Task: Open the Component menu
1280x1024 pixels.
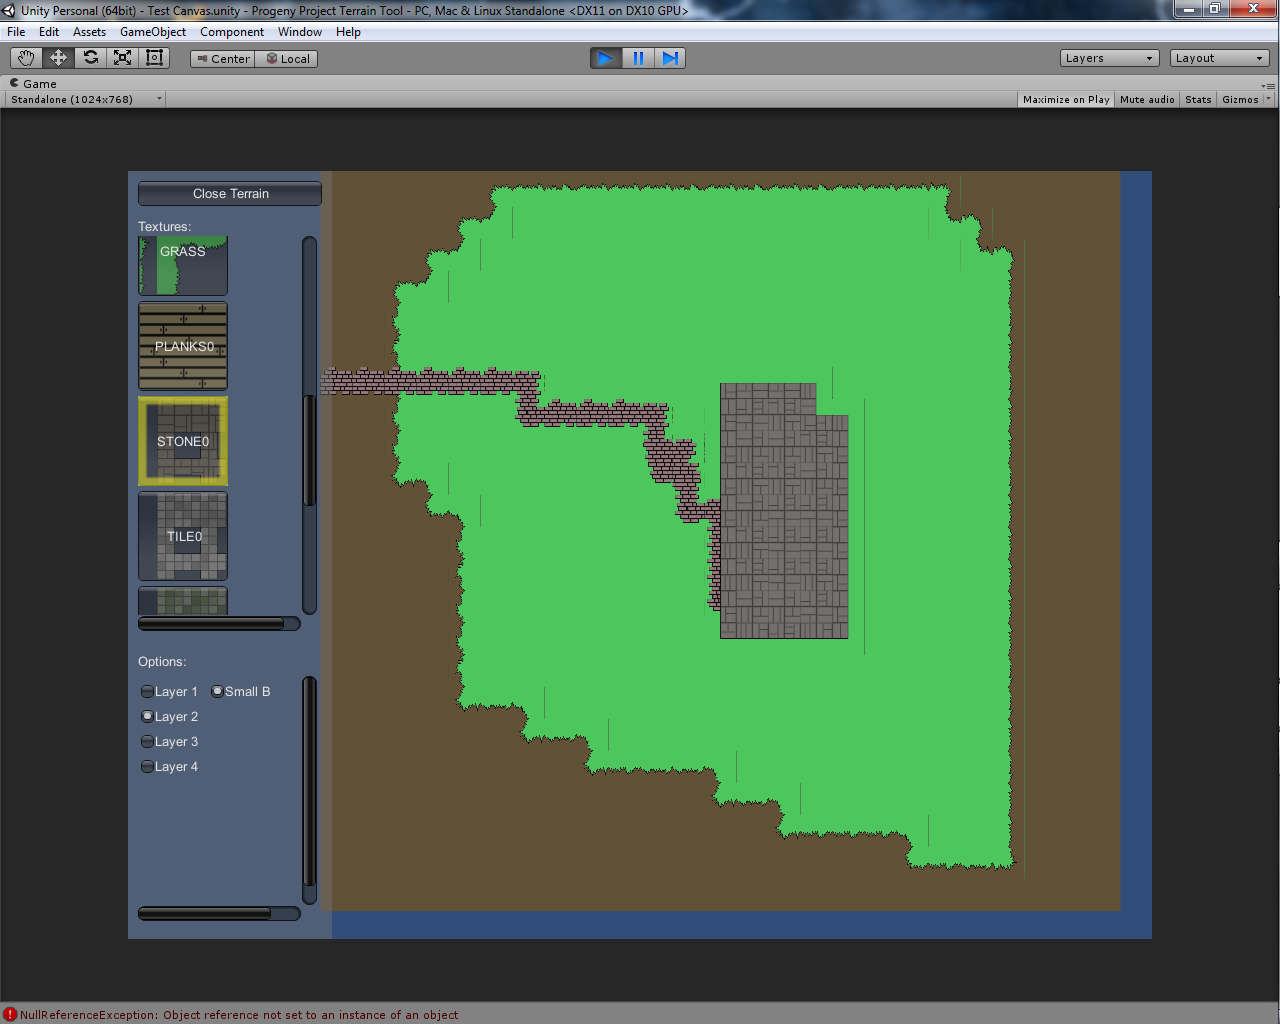Action: point(232,32)
